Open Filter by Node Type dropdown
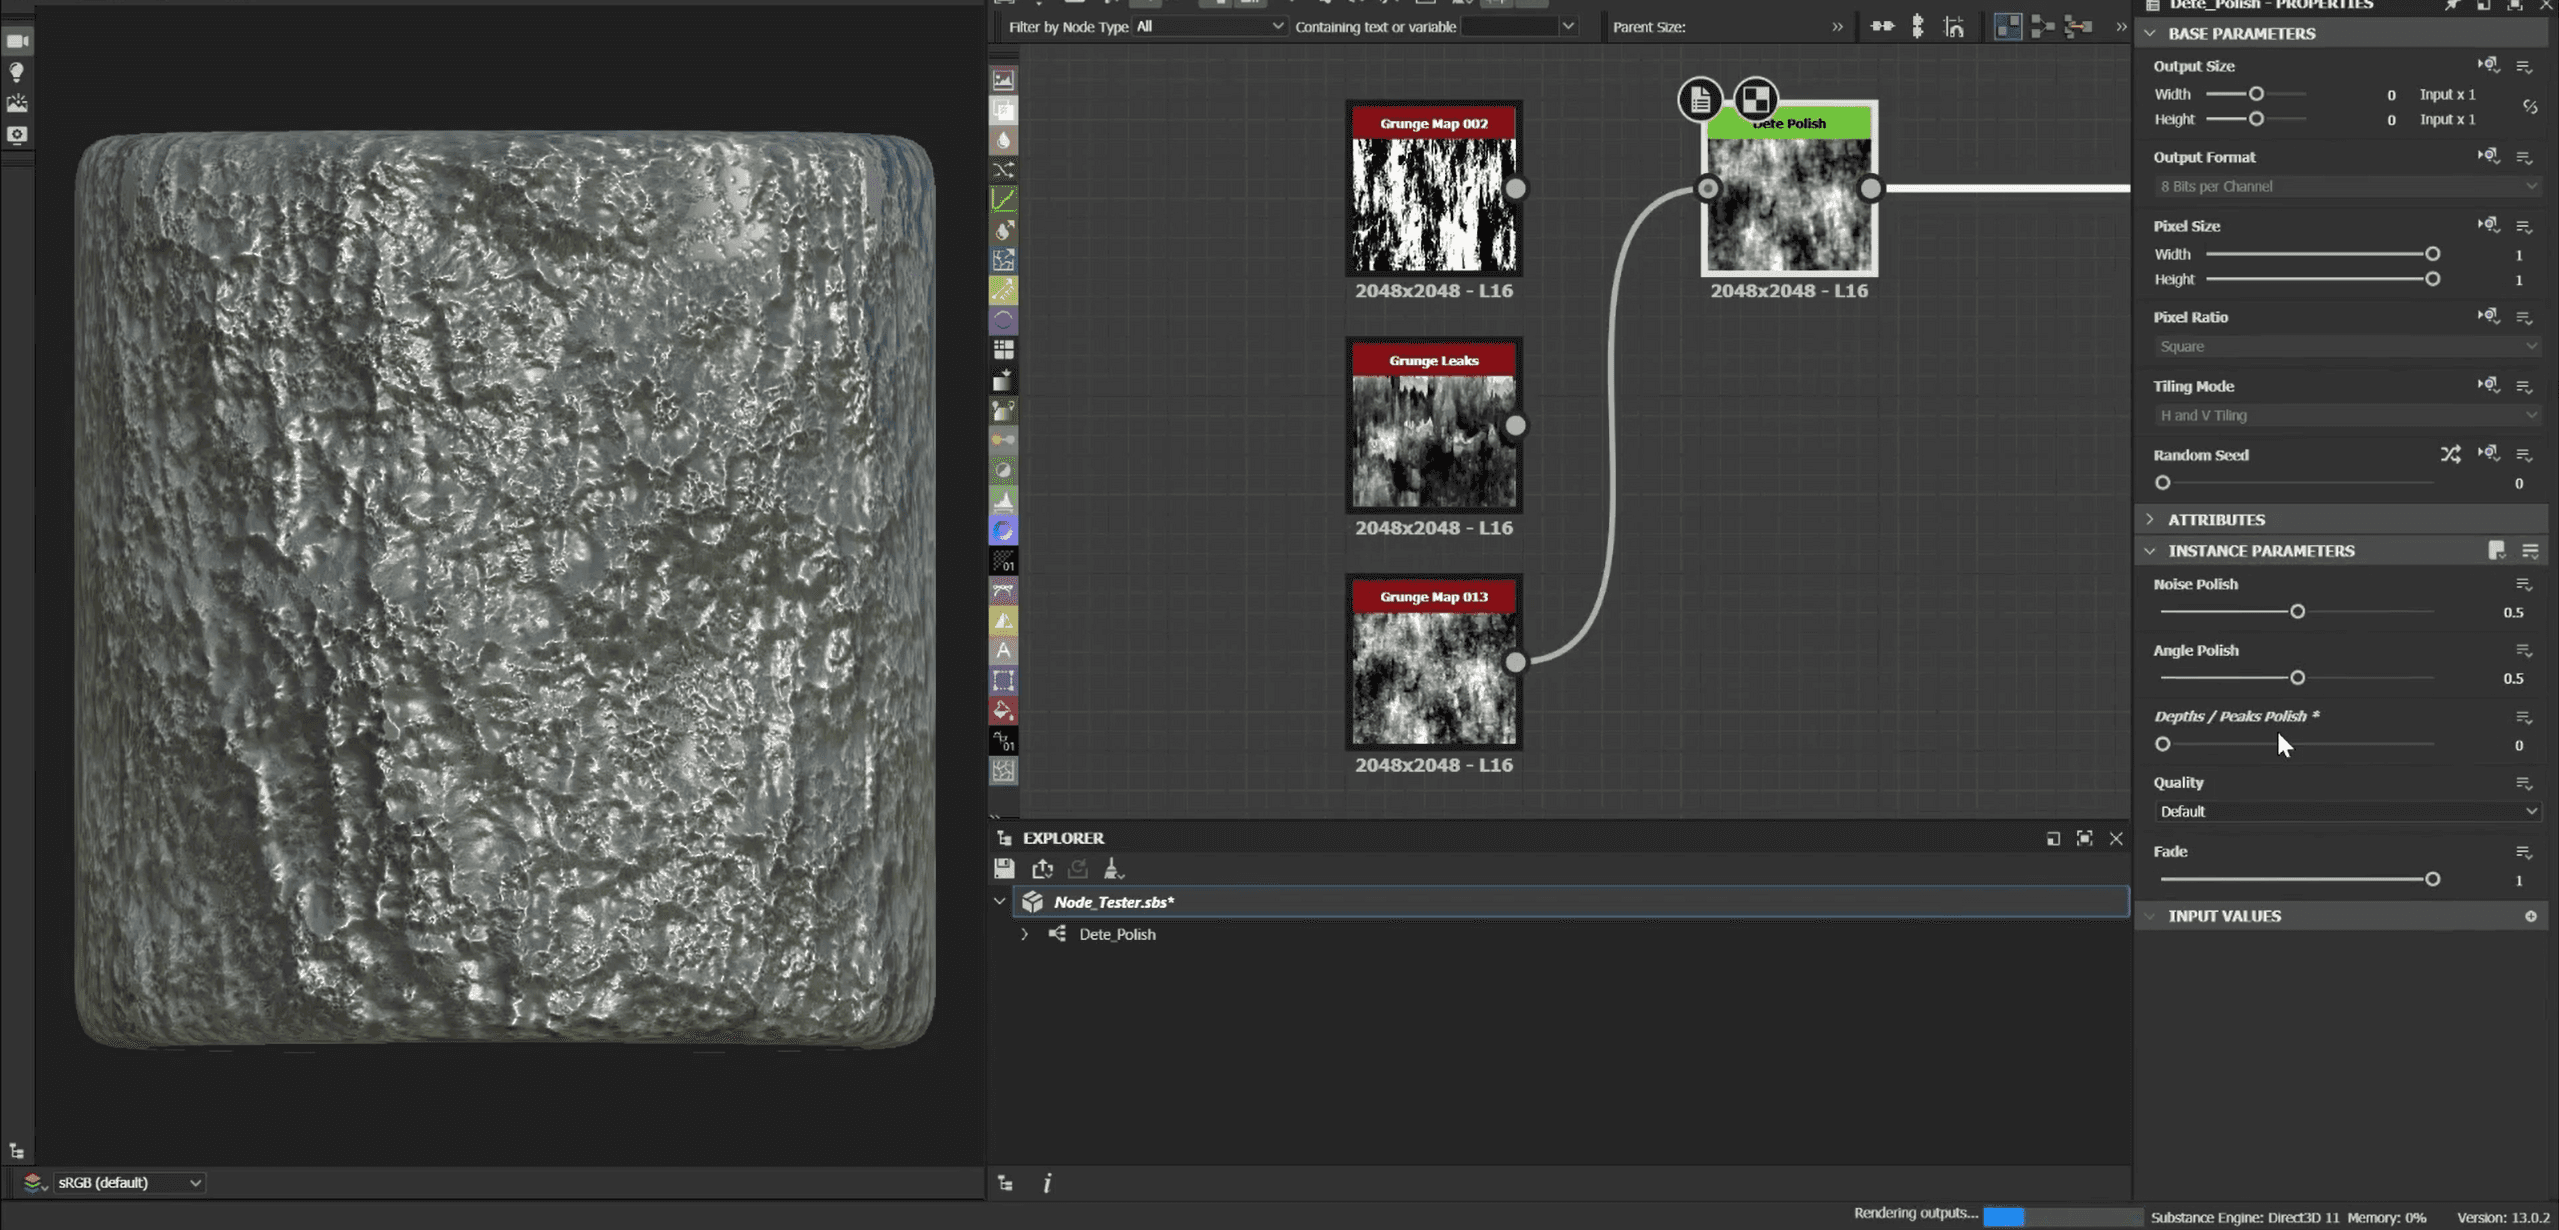The image size is (2559, 1230). click(1208, 27)
